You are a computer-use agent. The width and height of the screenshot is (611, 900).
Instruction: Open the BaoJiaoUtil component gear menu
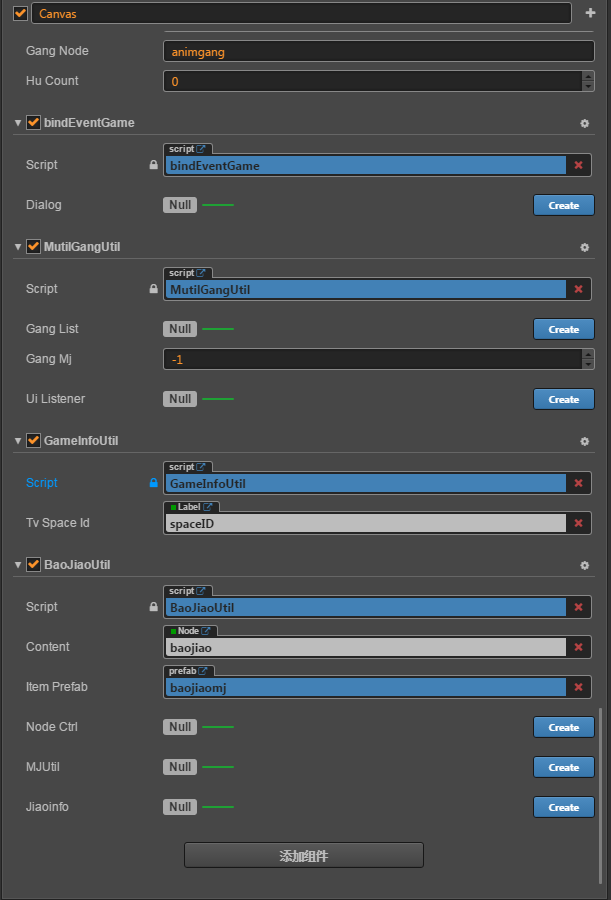click(585, 565)
